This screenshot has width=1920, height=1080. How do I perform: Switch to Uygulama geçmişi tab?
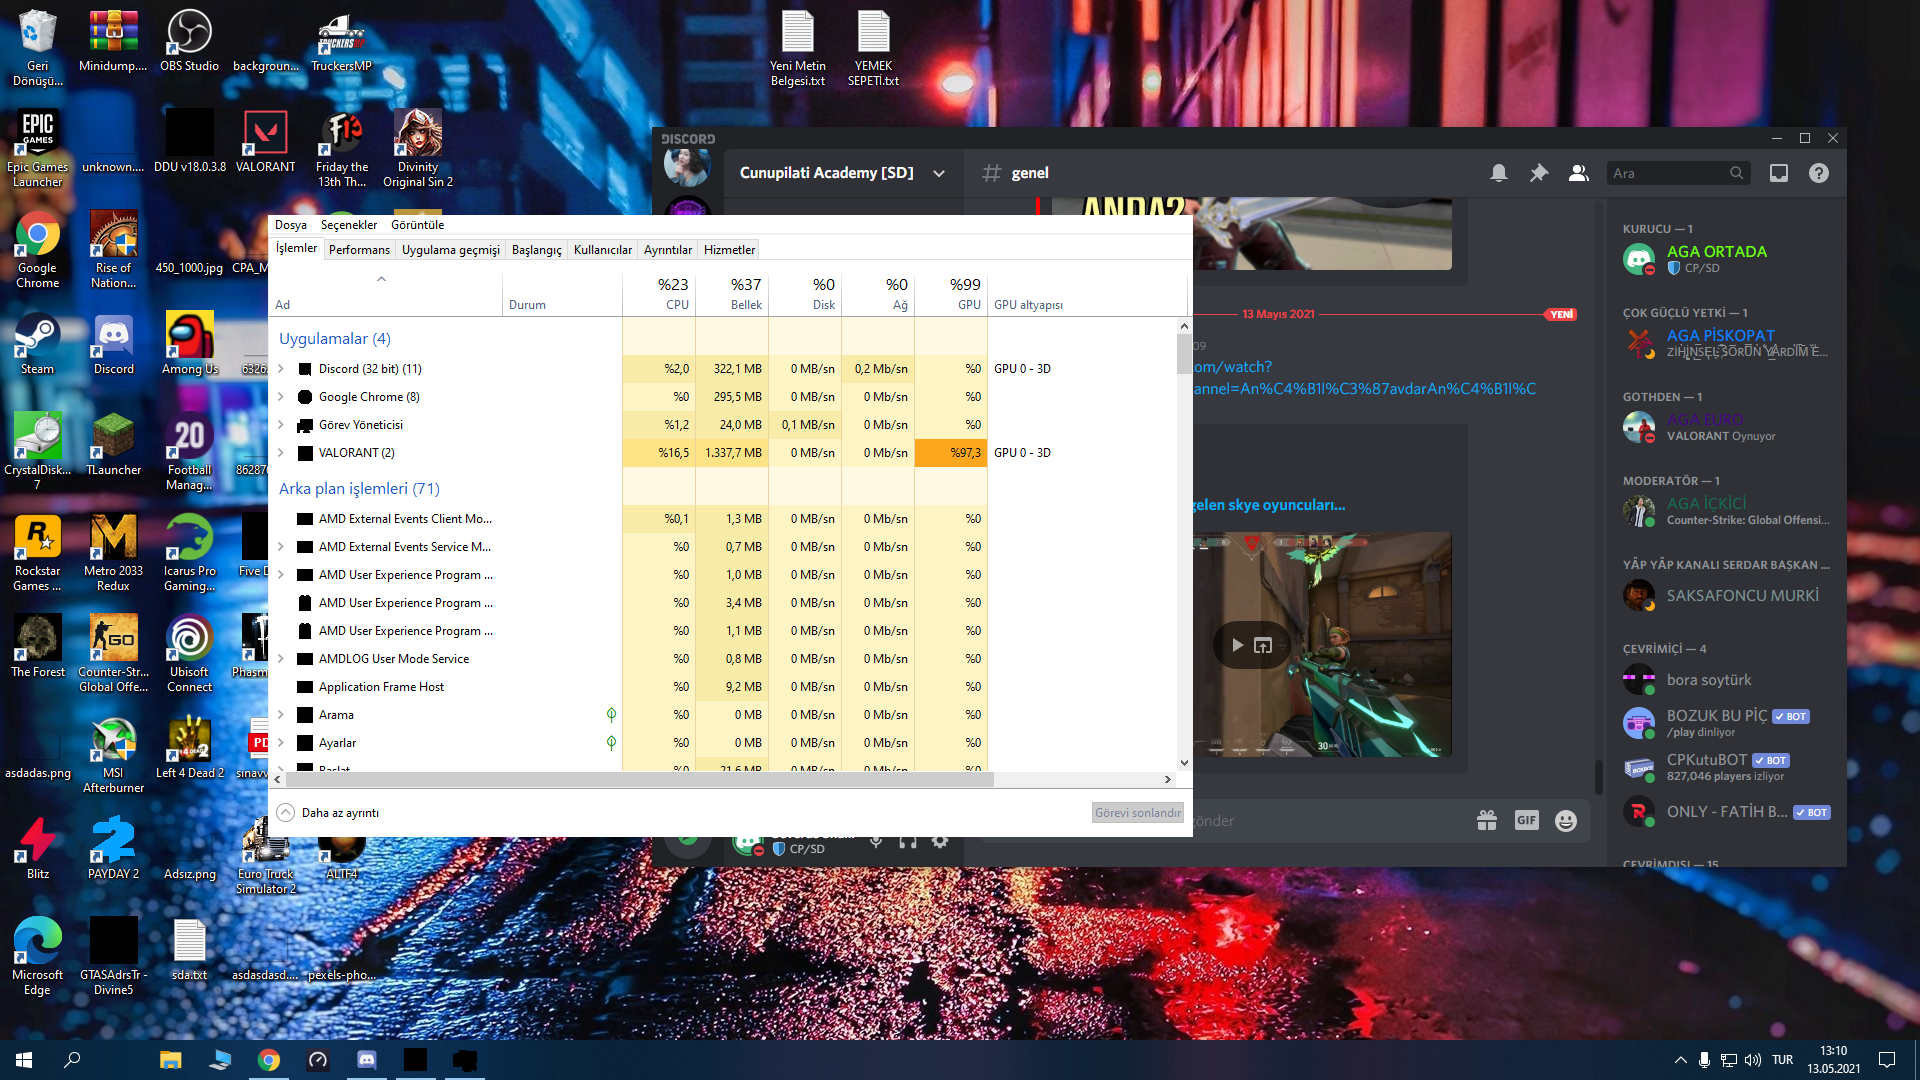[x=450, y=250]
